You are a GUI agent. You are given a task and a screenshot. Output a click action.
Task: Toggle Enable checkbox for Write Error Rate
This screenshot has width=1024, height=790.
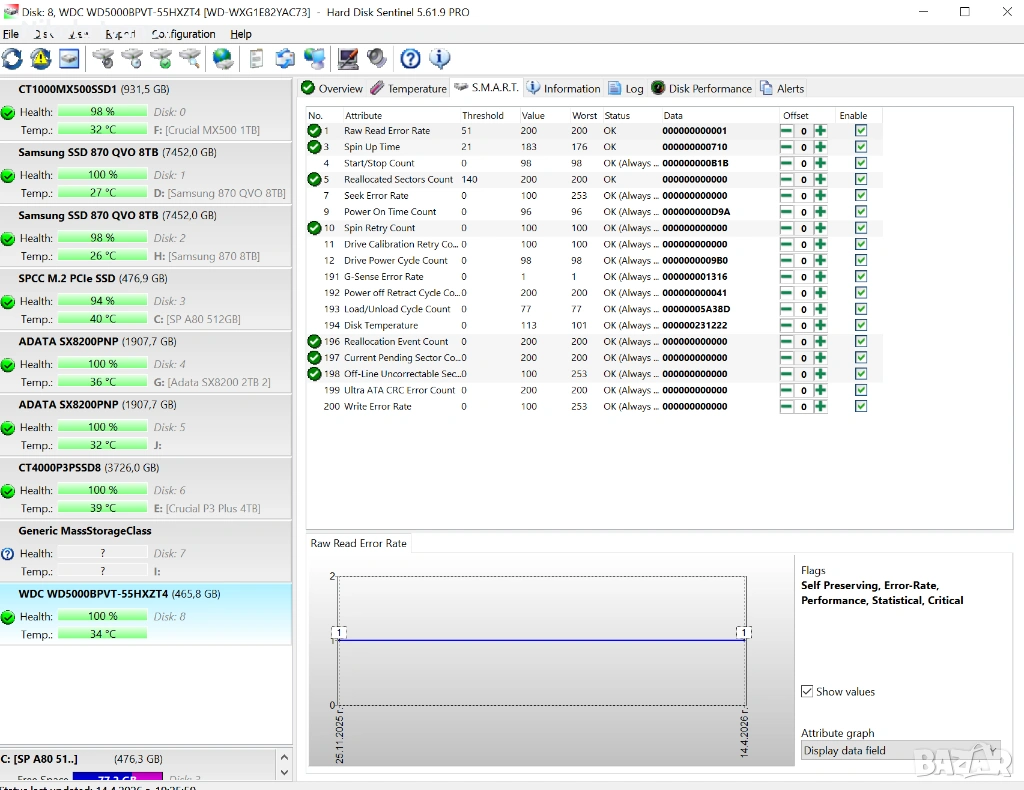pos(861,407)
